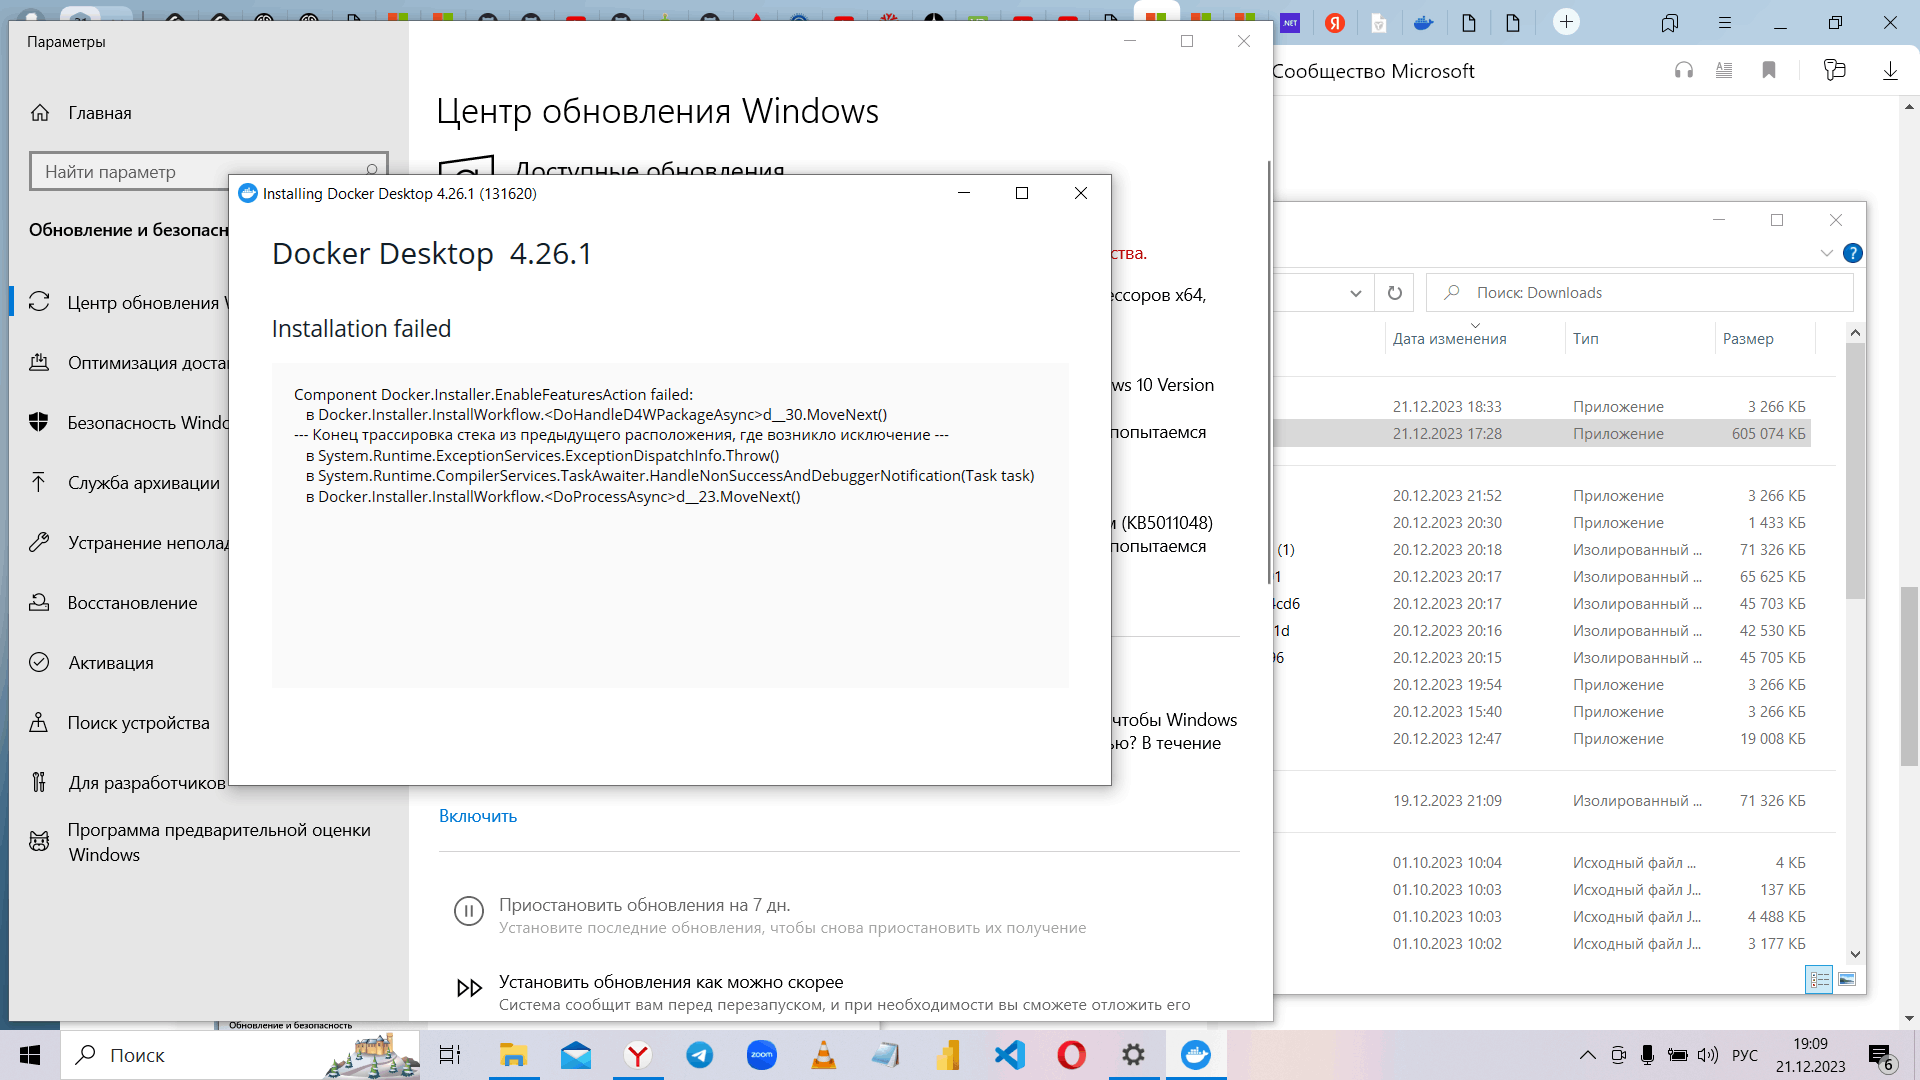Switch to the Yandex browser tab

tap(1335, 22)
